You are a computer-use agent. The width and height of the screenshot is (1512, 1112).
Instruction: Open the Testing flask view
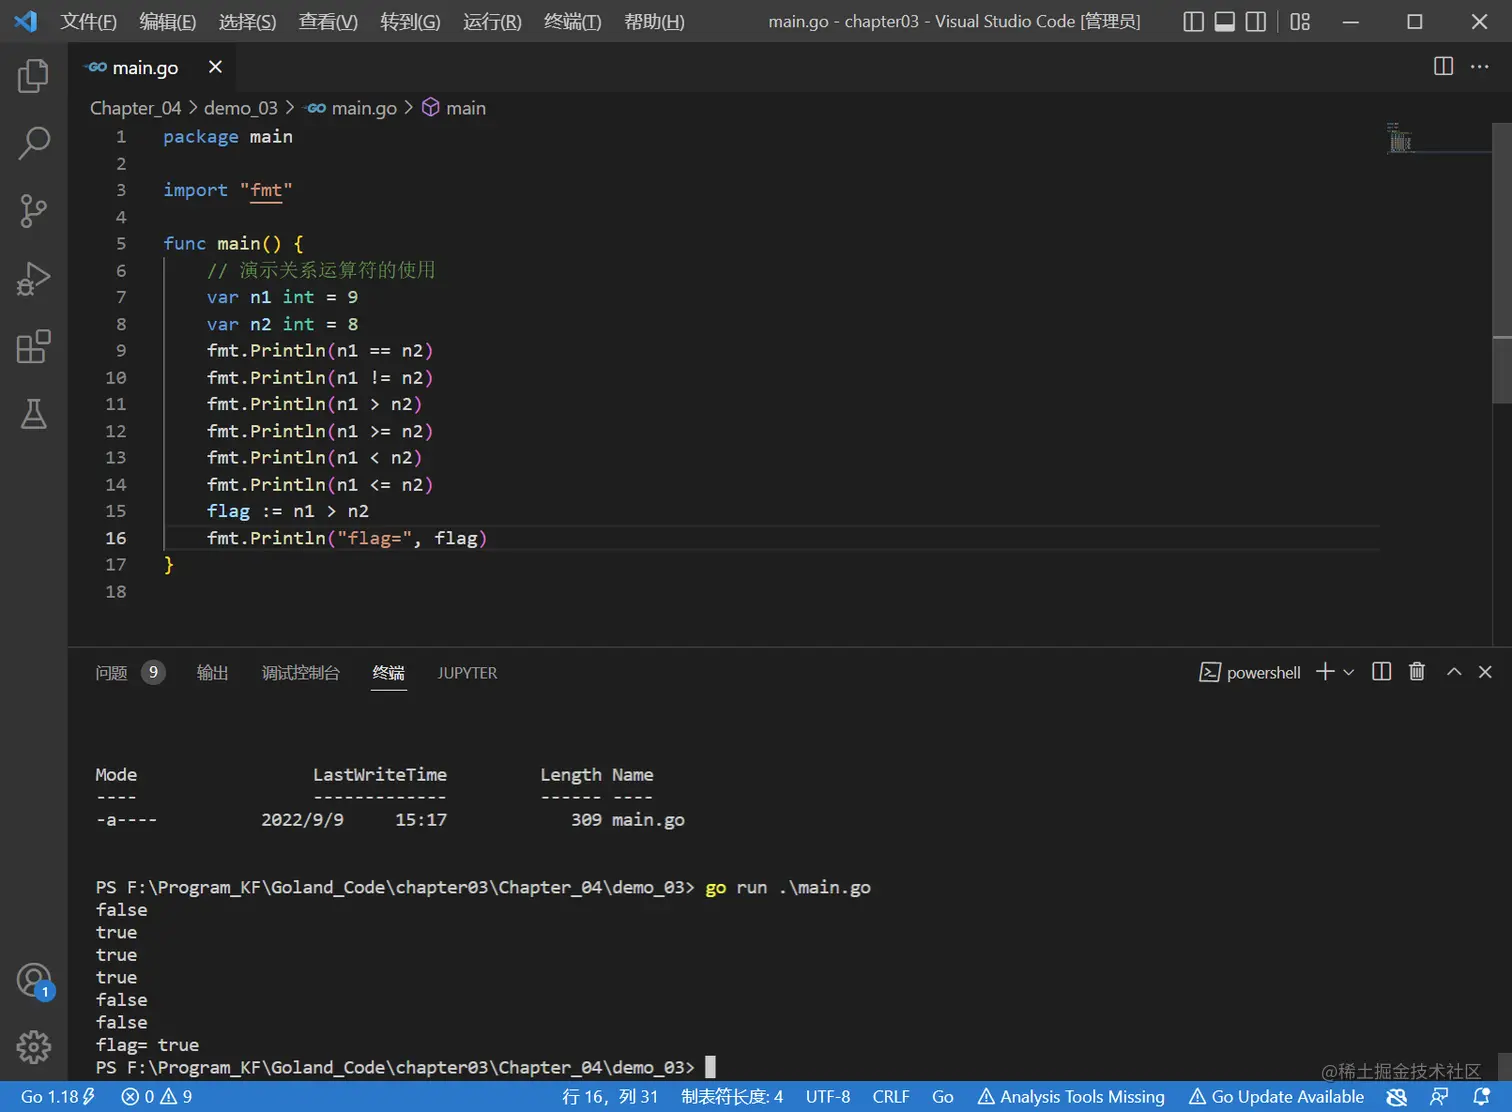[33, 414]
